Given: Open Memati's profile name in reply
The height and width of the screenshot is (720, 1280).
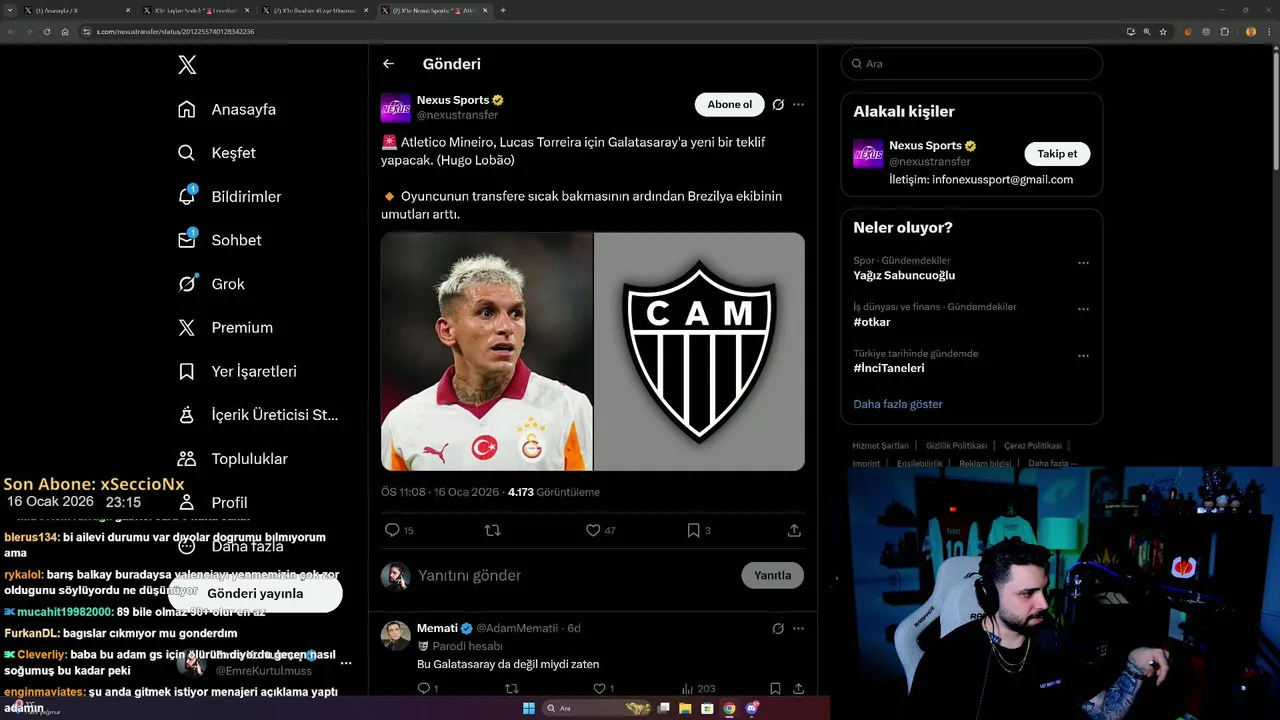Looking at the screenshot, I should tap(437, 628).
